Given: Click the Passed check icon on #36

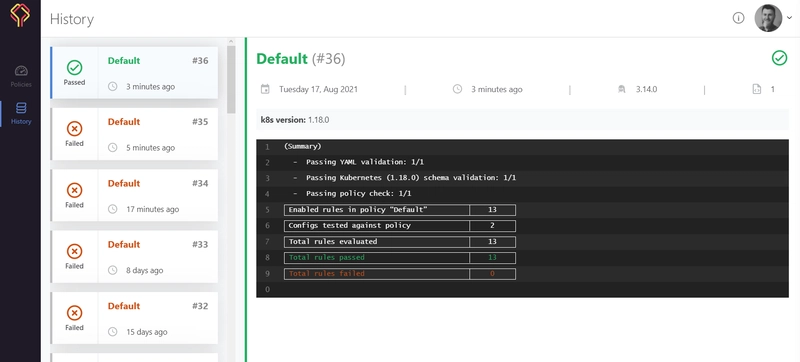Looking at the screenshot, I should [74, 67].
